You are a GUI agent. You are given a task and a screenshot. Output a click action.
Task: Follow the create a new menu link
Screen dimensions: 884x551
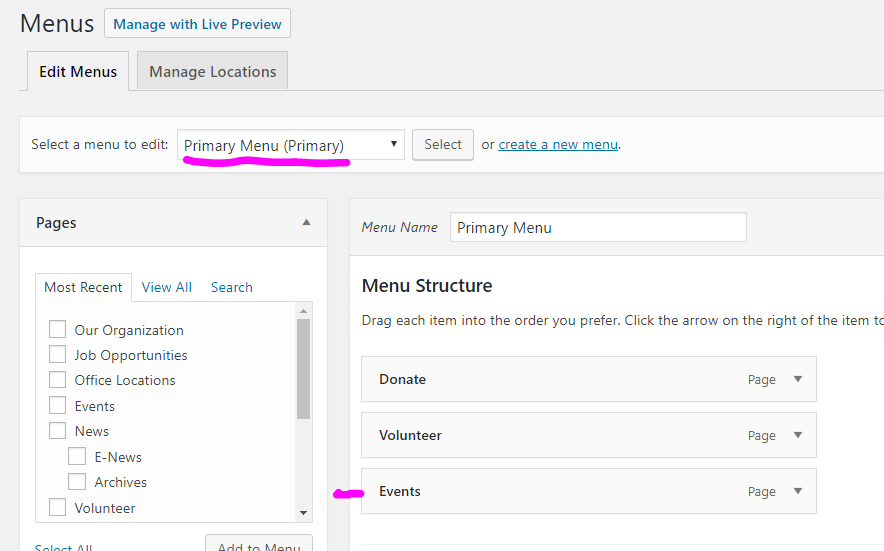click(558, 144)
